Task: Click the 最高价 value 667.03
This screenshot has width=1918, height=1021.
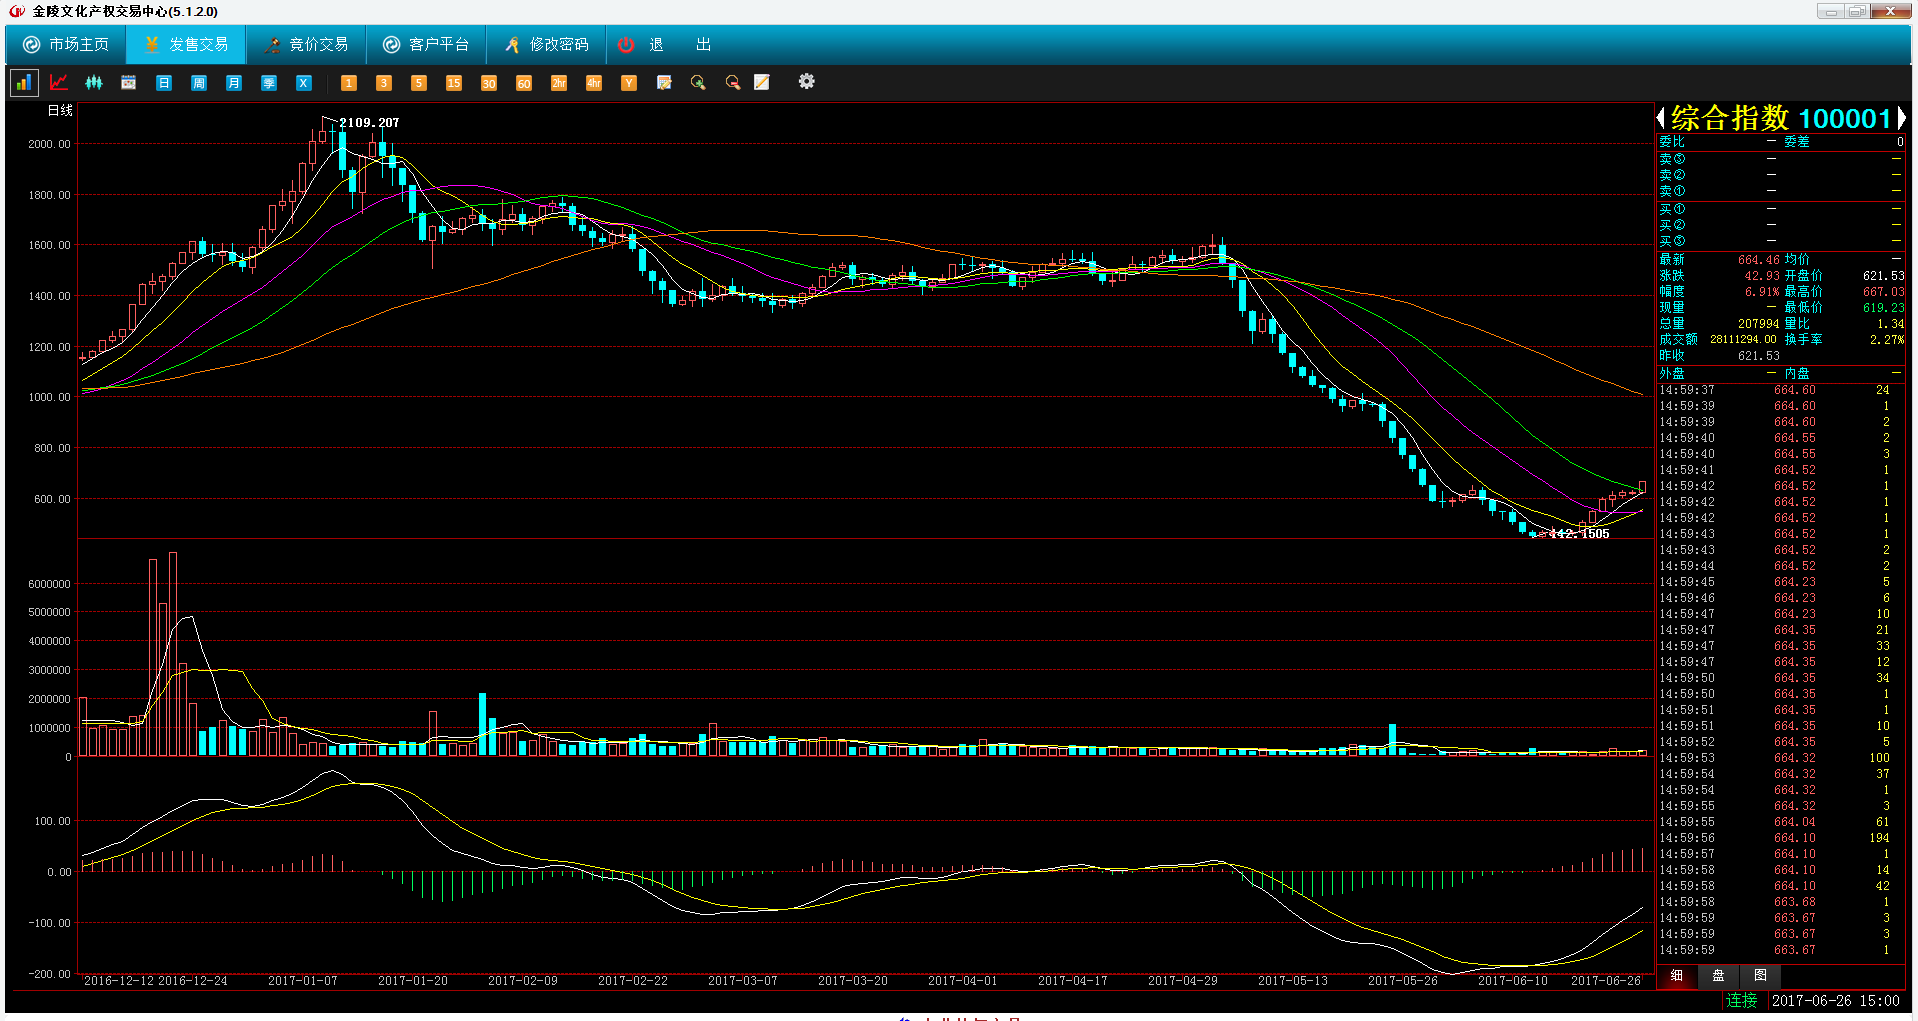Action: pyautogui.click(x=1883, y=291)
